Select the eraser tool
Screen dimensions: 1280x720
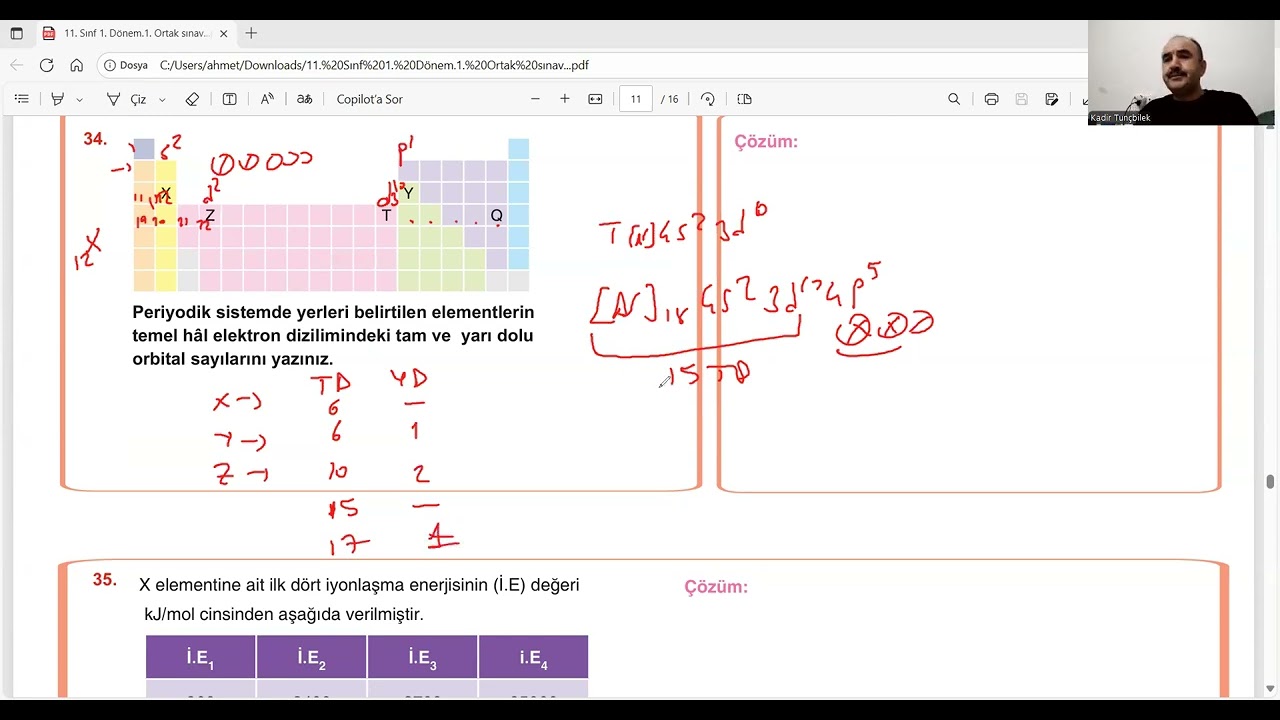point(192,99)
